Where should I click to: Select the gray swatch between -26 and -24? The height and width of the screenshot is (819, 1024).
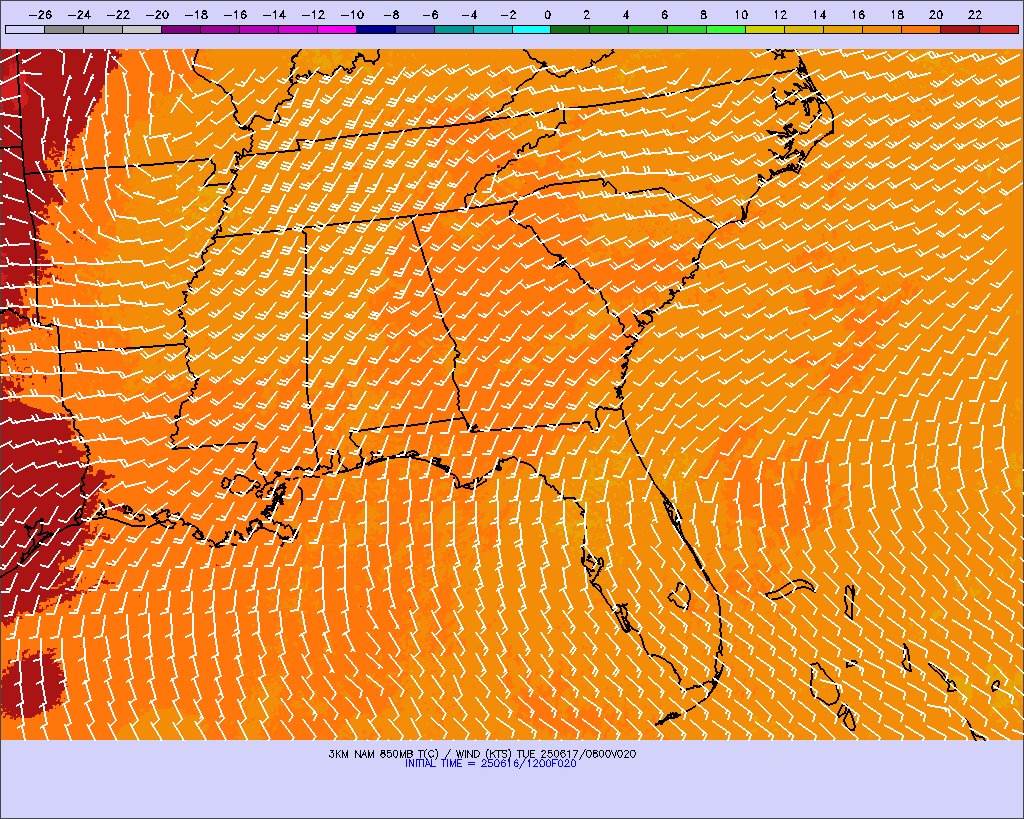pyautogui.click(x=64, y=29)
